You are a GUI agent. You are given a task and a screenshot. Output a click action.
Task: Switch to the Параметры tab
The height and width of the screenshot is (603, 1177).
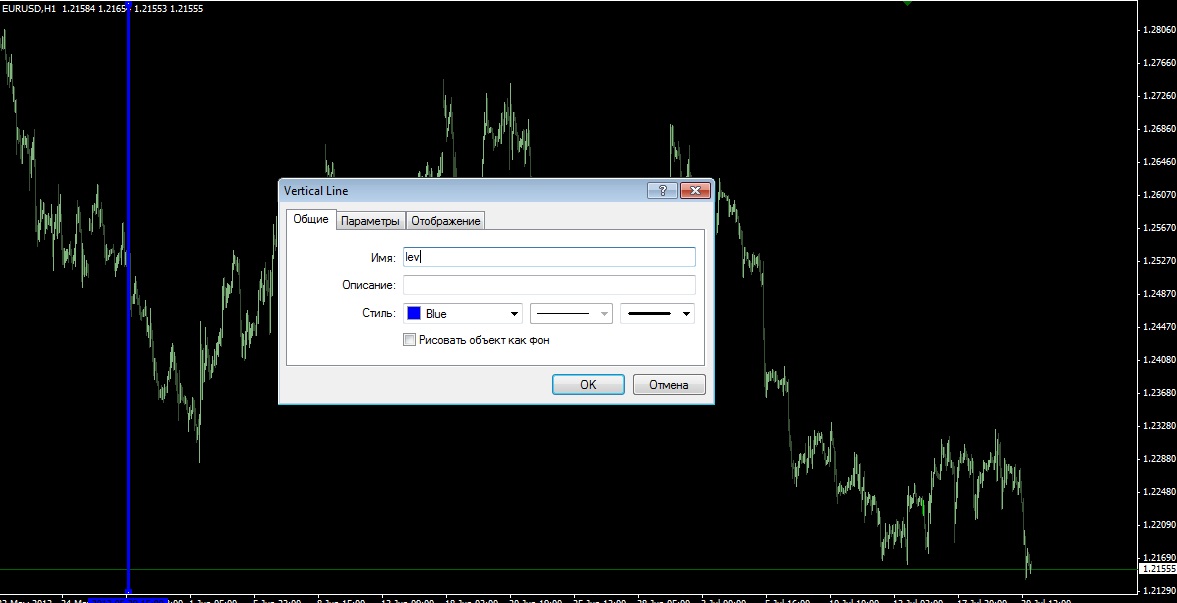(x=370, y=221)
